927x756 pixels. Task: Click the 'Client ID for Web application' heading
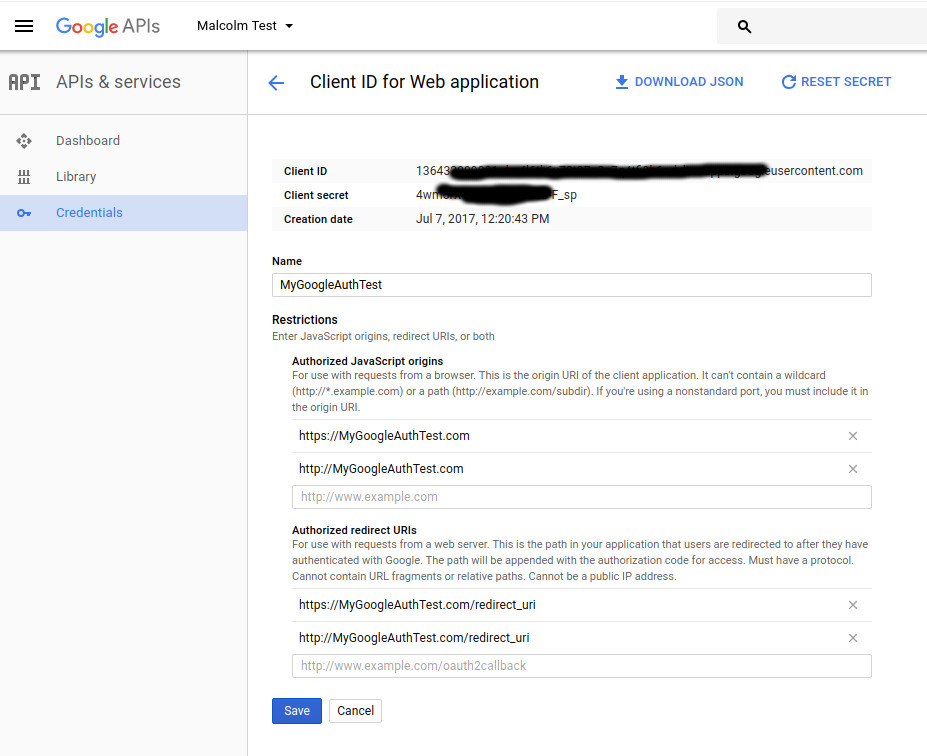[424, 82]
